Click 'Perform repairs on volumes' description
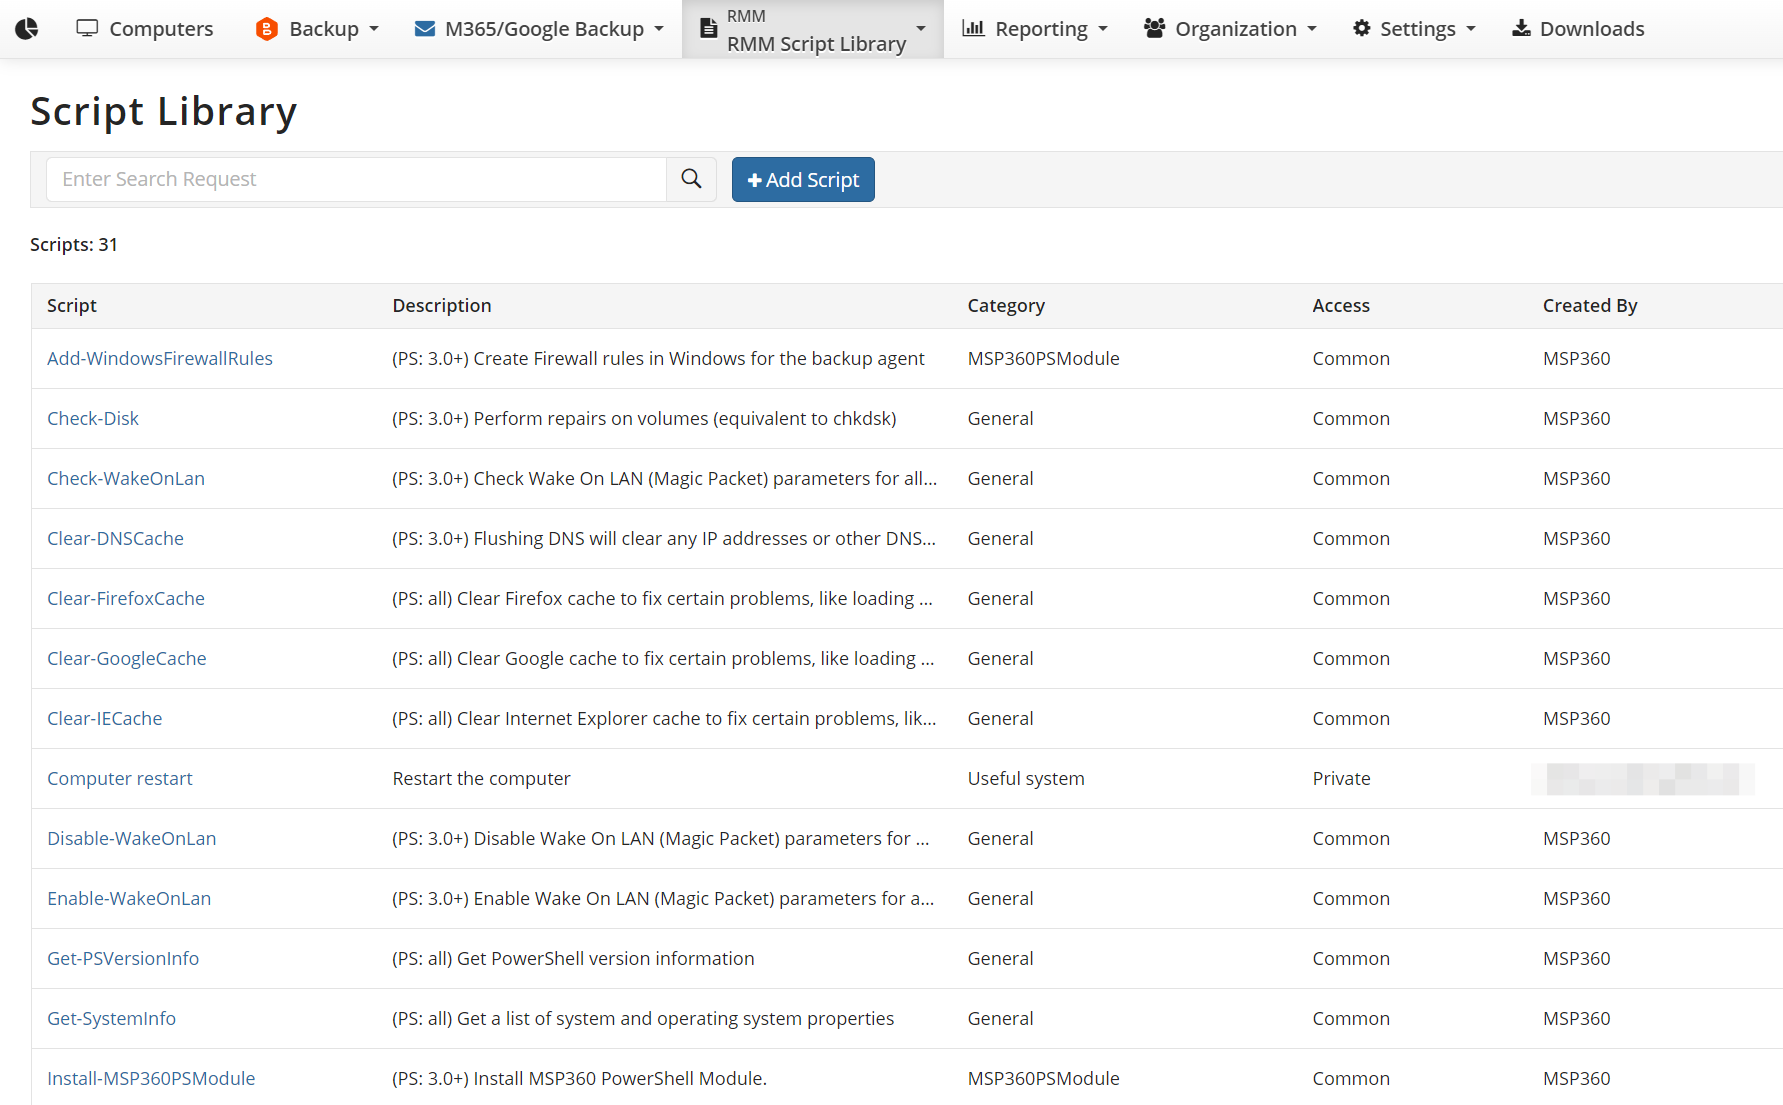The height and width of the screenshot is (1105, 1783). (644, 418)
